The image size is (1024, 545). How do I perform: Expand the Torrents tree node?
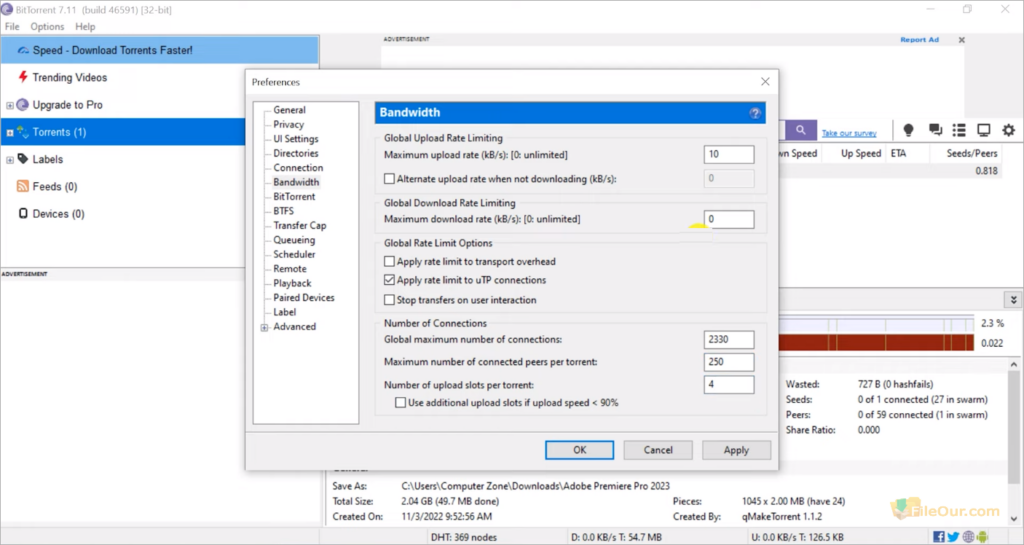tap(10, 132)
